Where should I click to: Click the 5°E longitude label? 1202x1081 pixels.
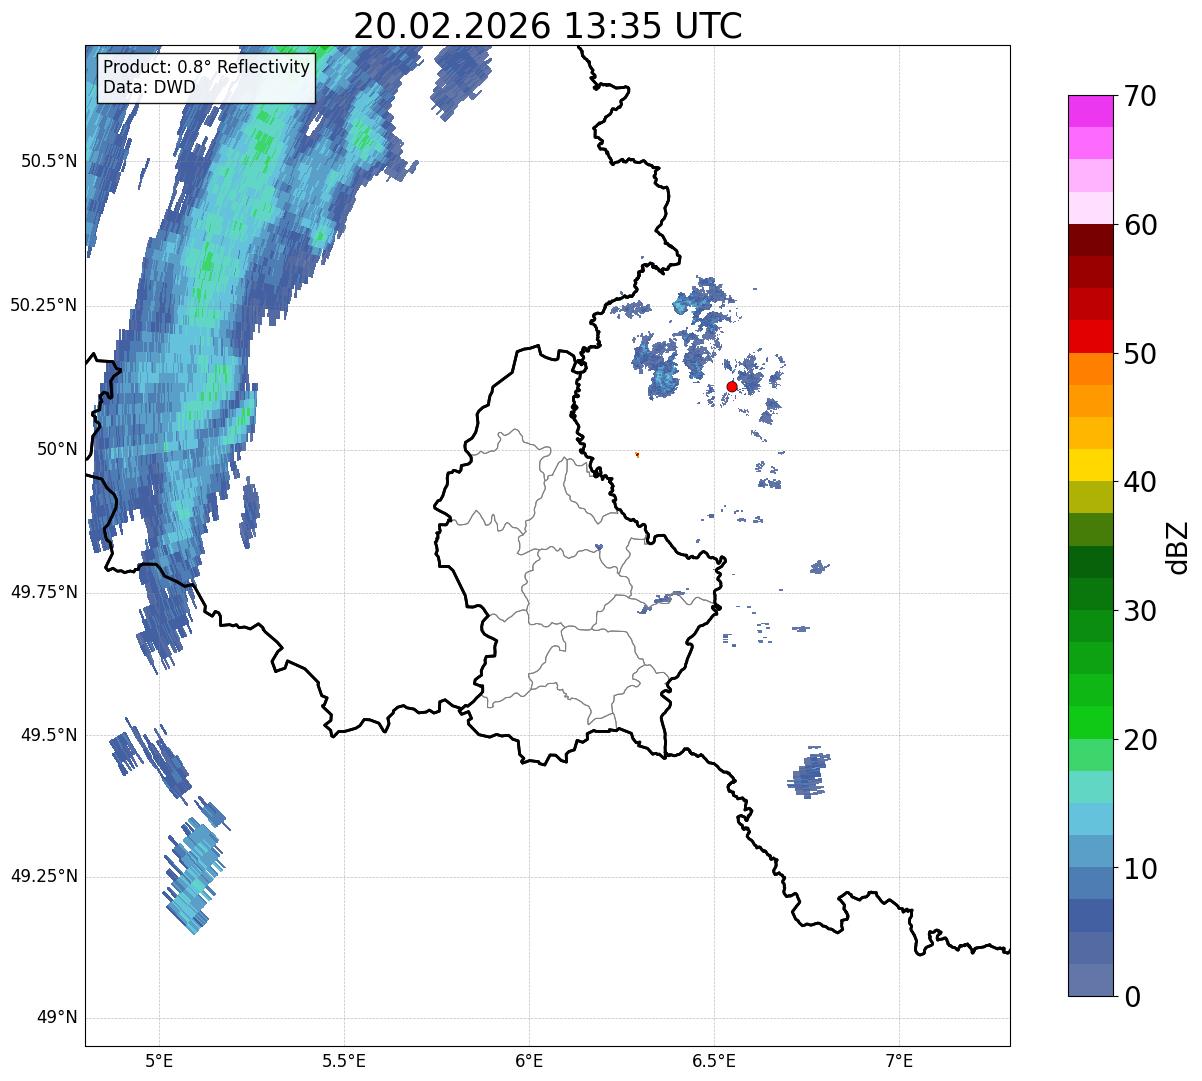(x=159, y=1060)
